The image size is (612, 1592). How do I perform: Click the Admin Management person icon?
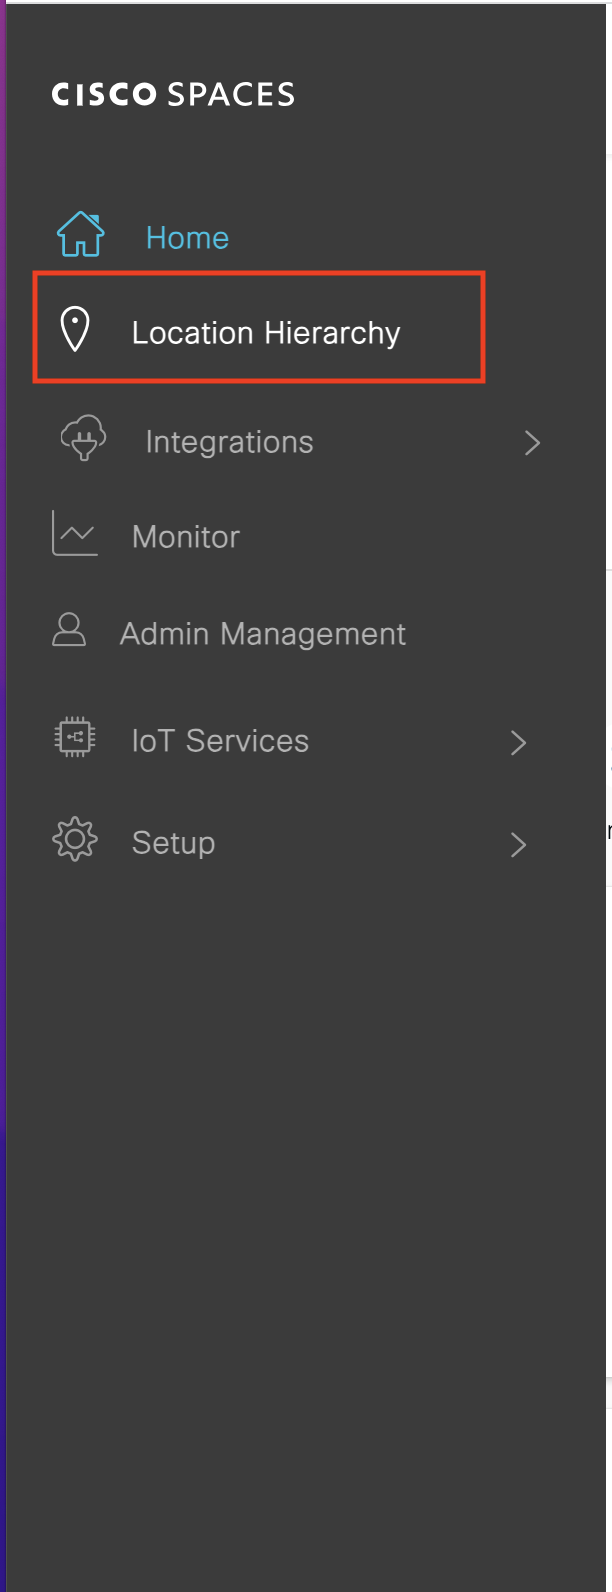point(69,630)
